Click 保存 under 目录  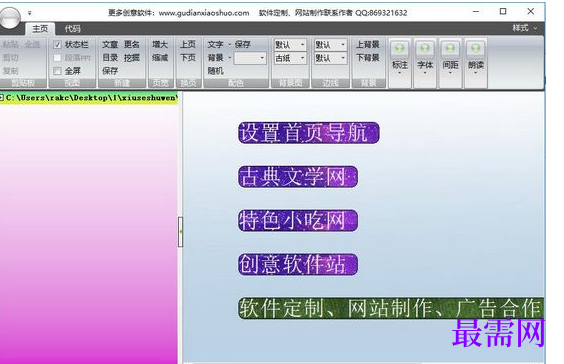110,71
